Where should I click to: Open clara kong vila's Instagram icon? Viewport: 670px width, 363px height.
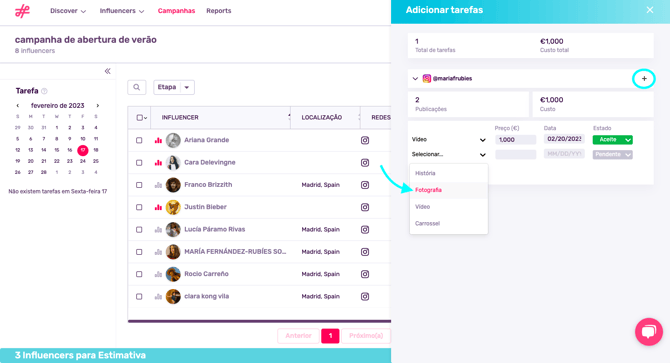point(365,296)
